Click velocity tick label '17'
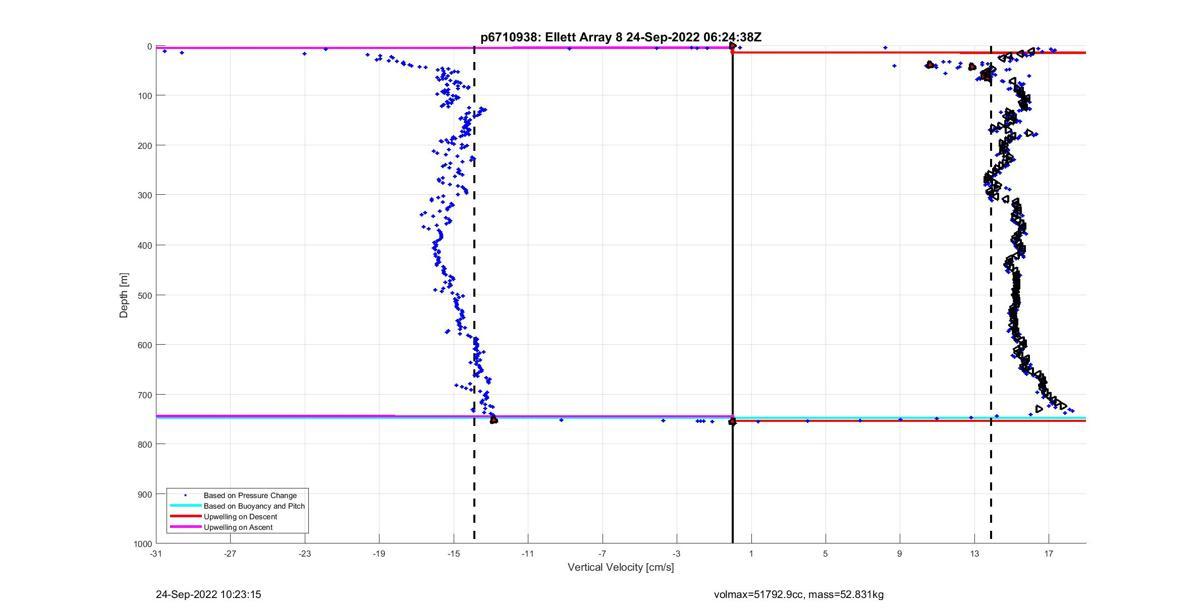Image resolution: width=1200 pixels, height=611 pixels. tap(1048, 553)
